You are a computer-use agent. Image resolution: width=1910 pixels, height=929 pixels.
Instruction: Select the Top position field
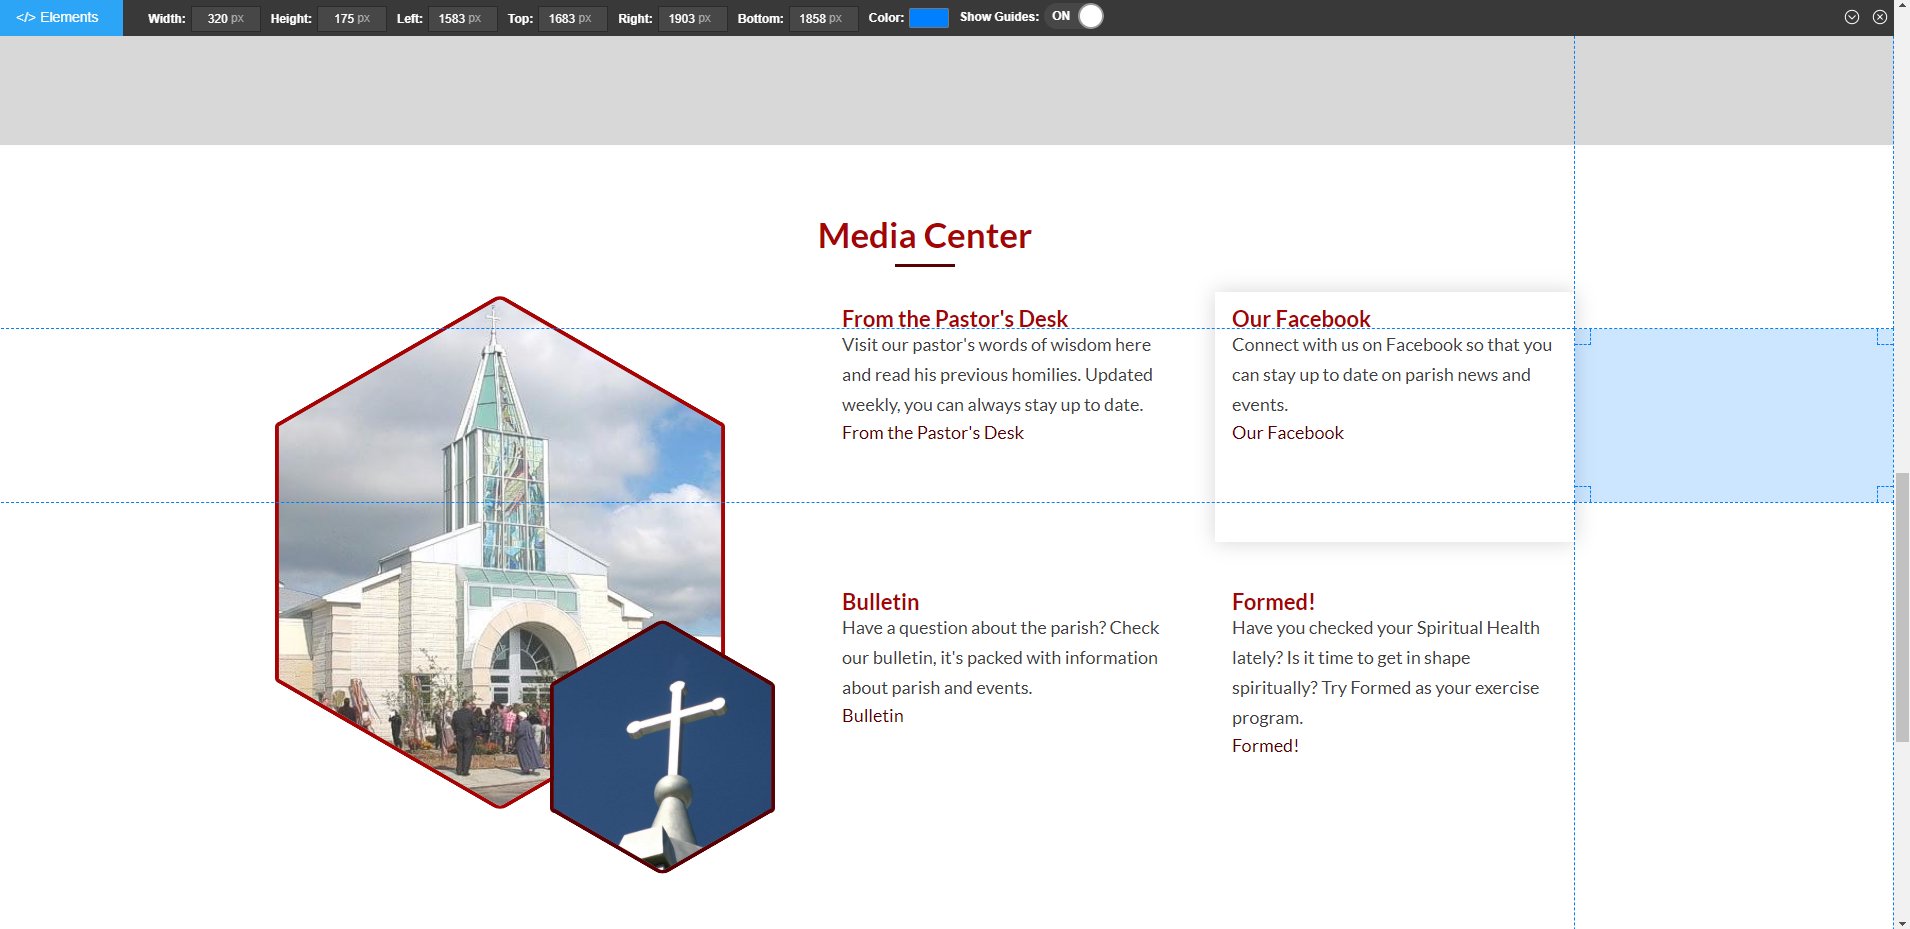(571, 19)
